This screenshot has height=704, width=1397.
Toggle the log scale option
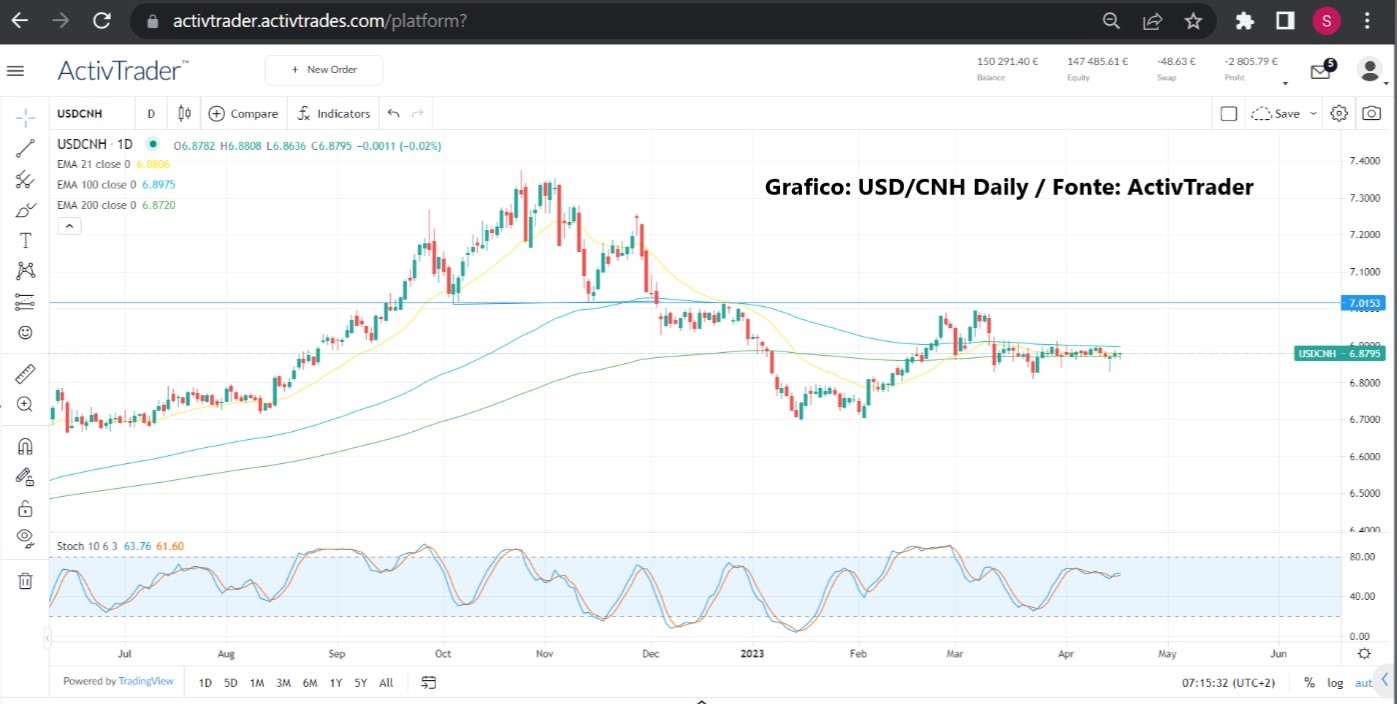[1335, 683]
